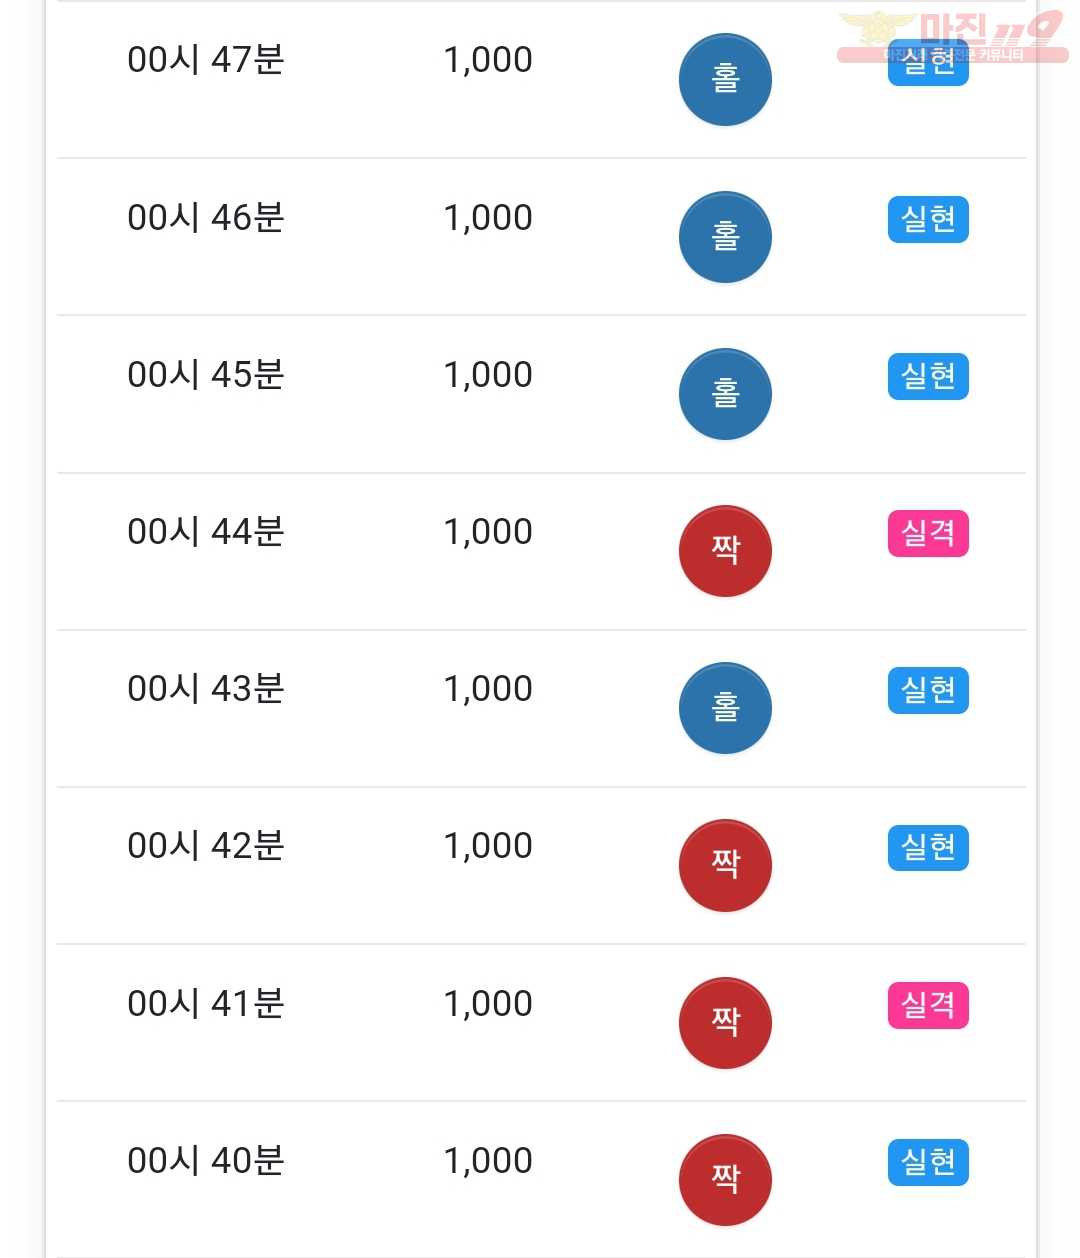Click the pink 실격 badge for 00시 44분
The width and height of the screenshot is (1080, 1258).
click(x=928, y=534)
